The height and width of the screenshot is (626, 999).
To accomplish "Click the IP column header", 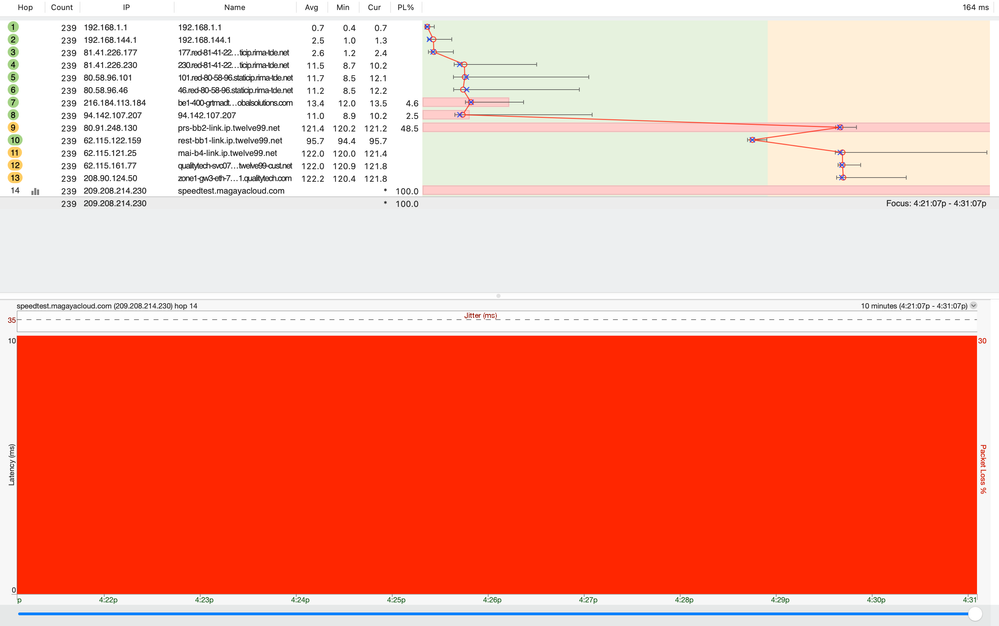I will click(126, 7).
